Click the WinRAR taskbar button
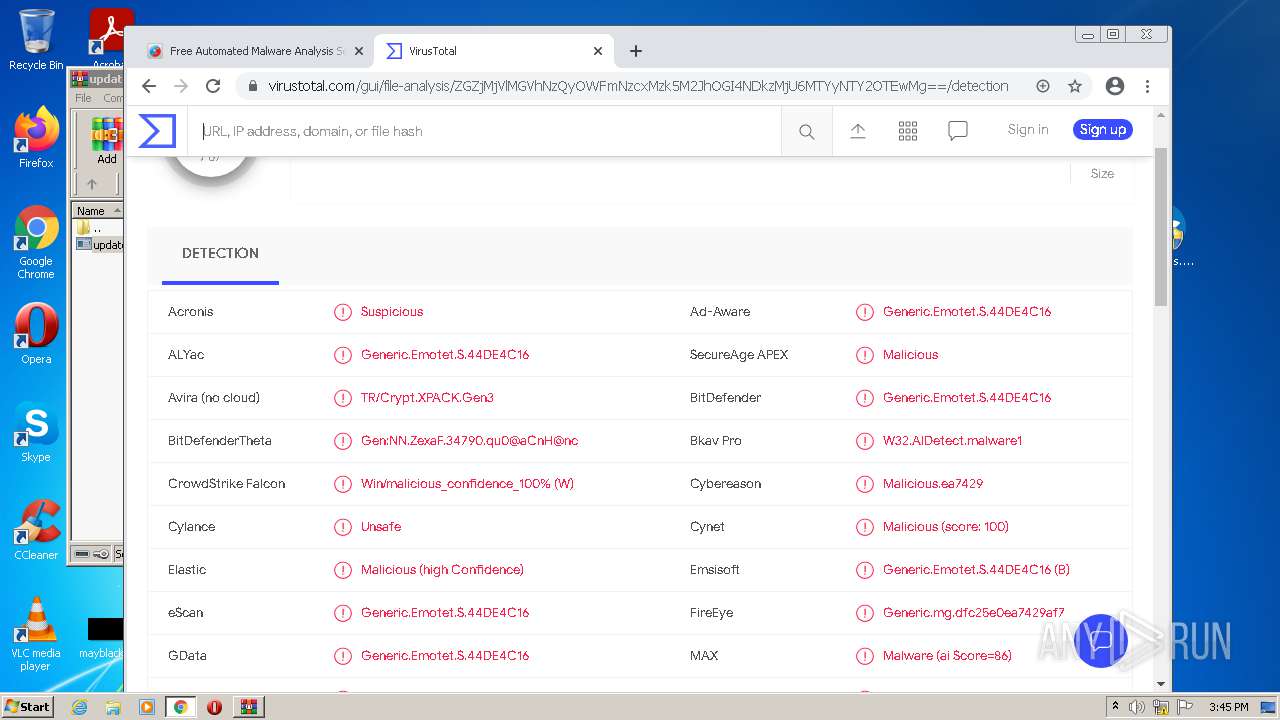1280x720 pixels. 248,707
